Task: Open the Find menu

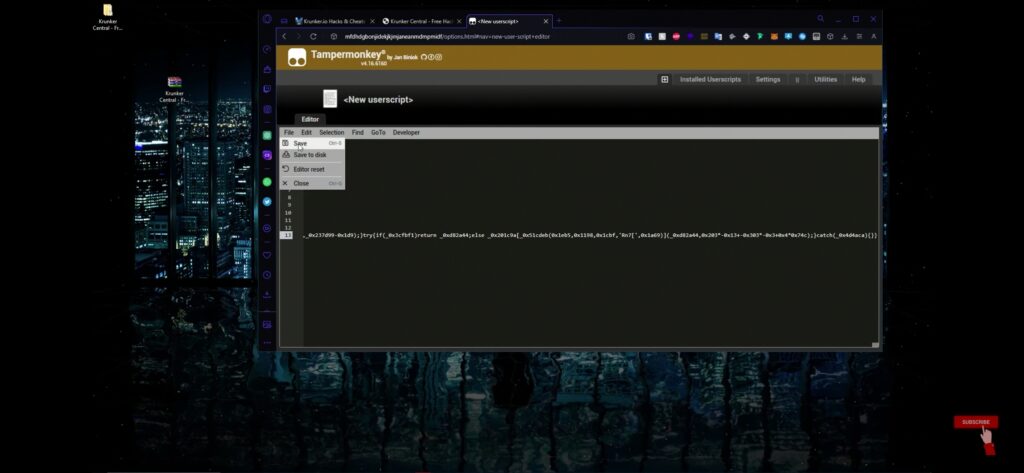Action: 358,133
